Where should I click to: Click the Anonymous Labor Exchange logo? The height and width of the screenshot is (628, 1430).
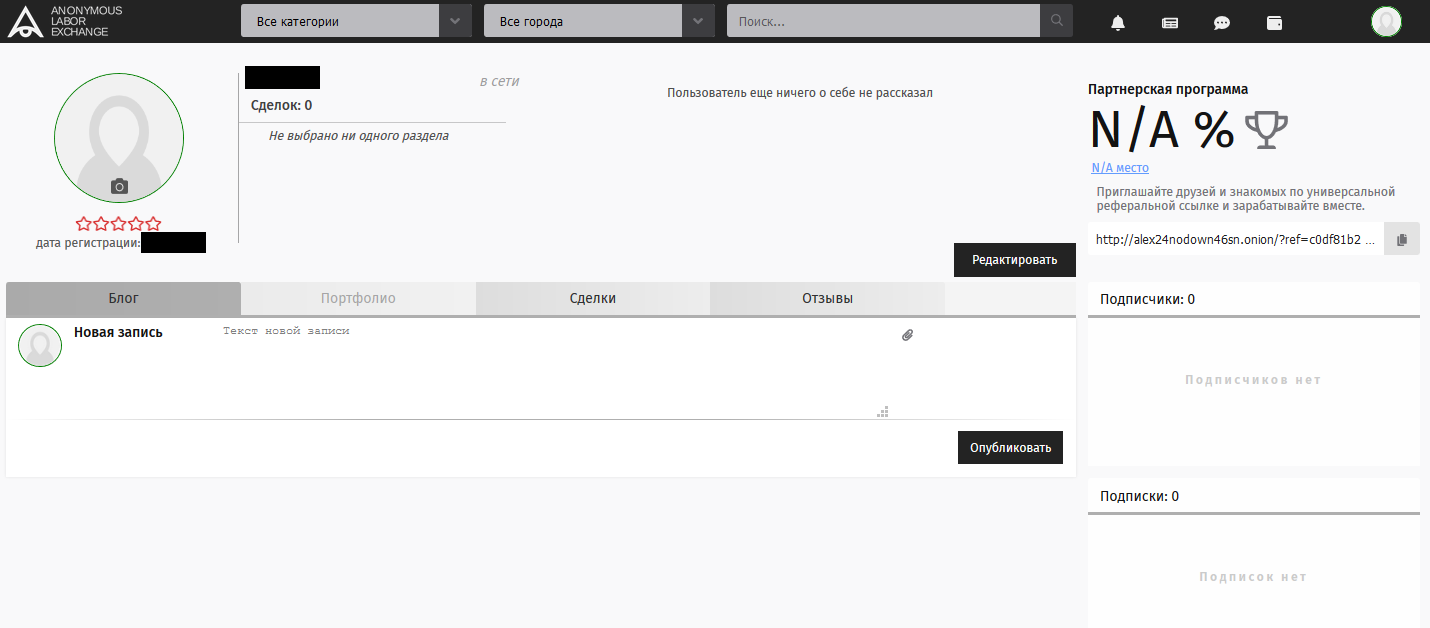[65, 21]
